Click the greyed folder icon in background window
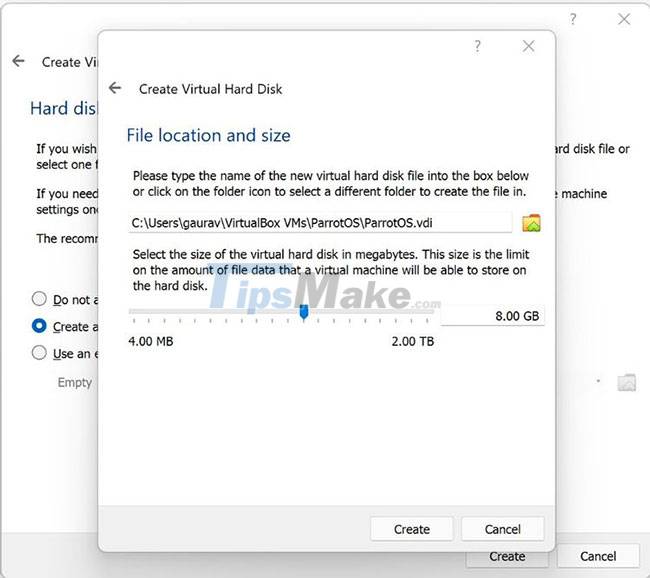This screenshot has height=578, width=650. point(626,382)
